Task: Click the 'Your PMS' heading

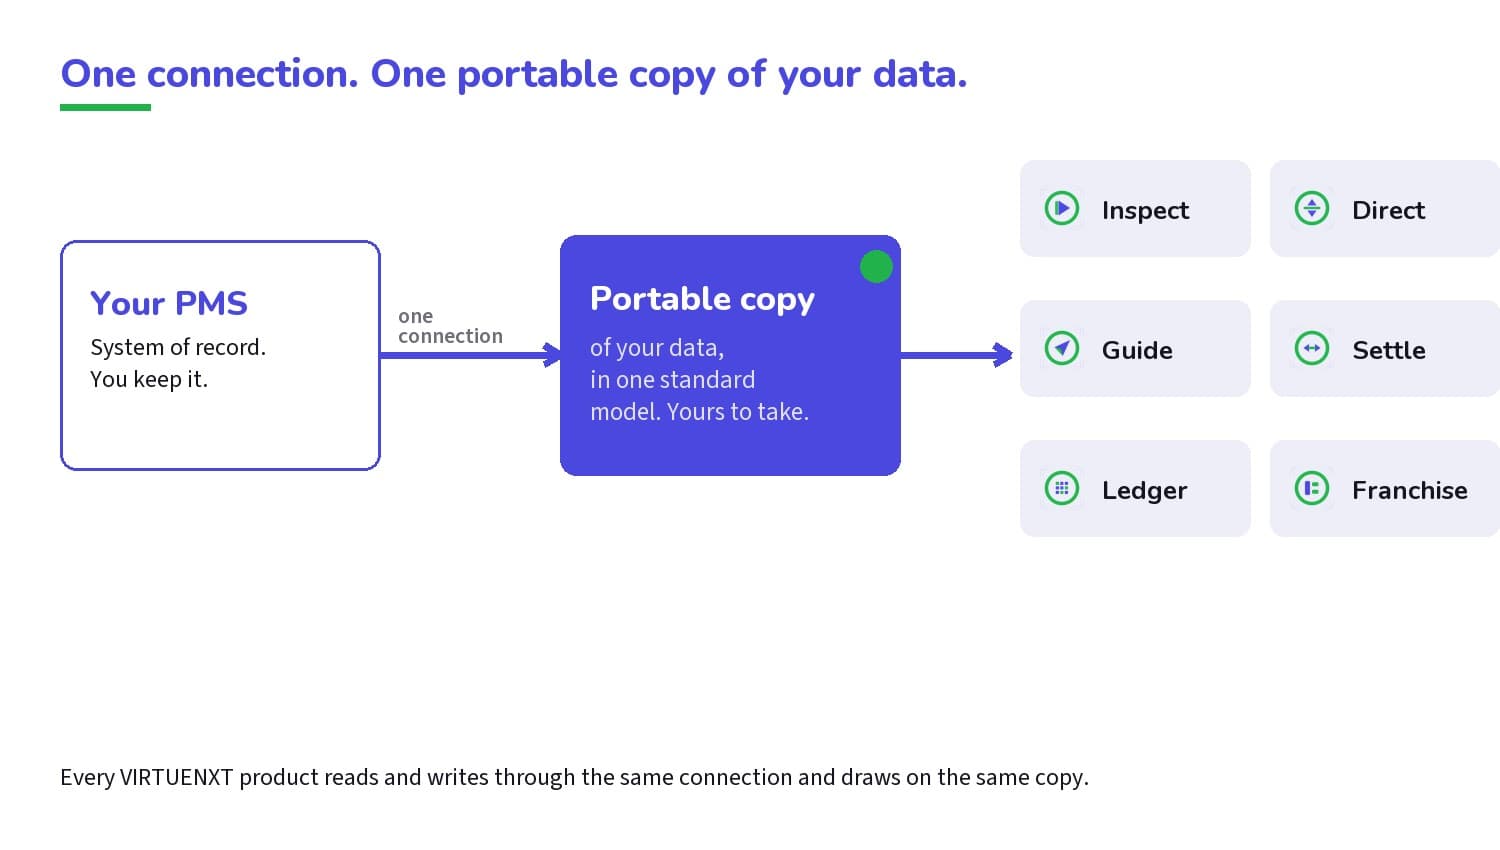Action: [169, 303]
